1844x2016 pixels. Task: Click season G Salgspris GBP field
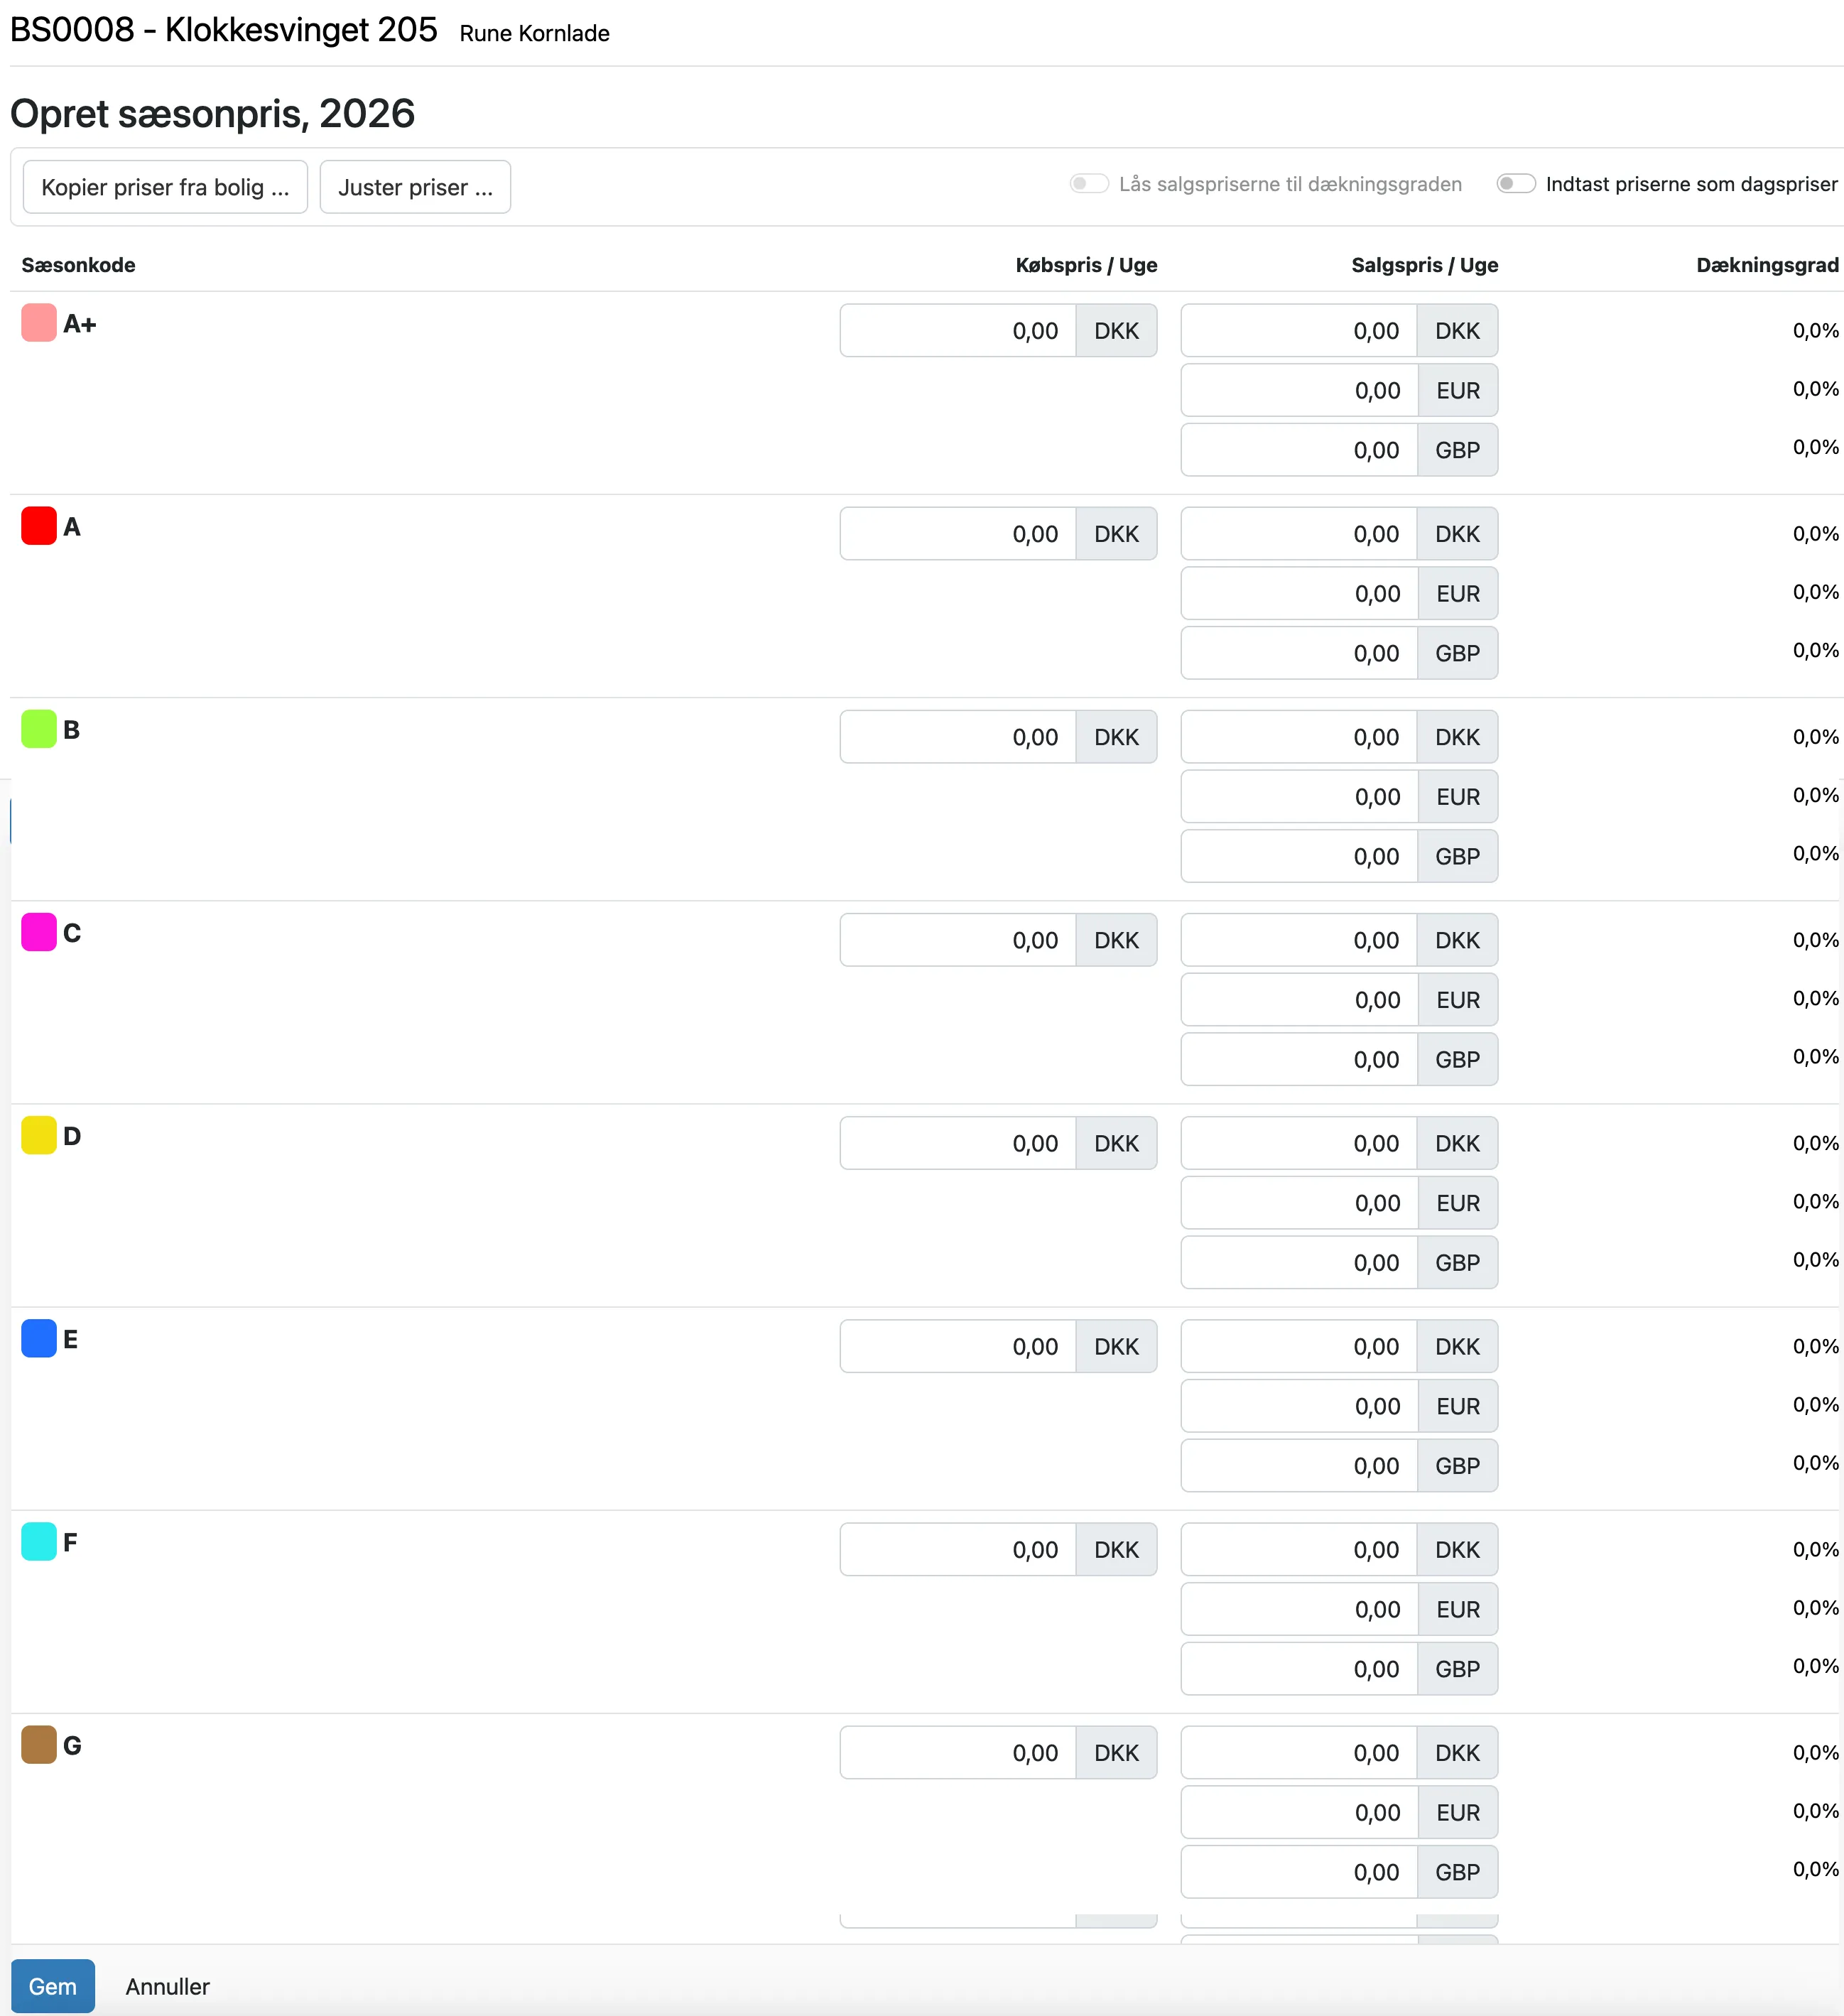(x=1298, y=1872)
